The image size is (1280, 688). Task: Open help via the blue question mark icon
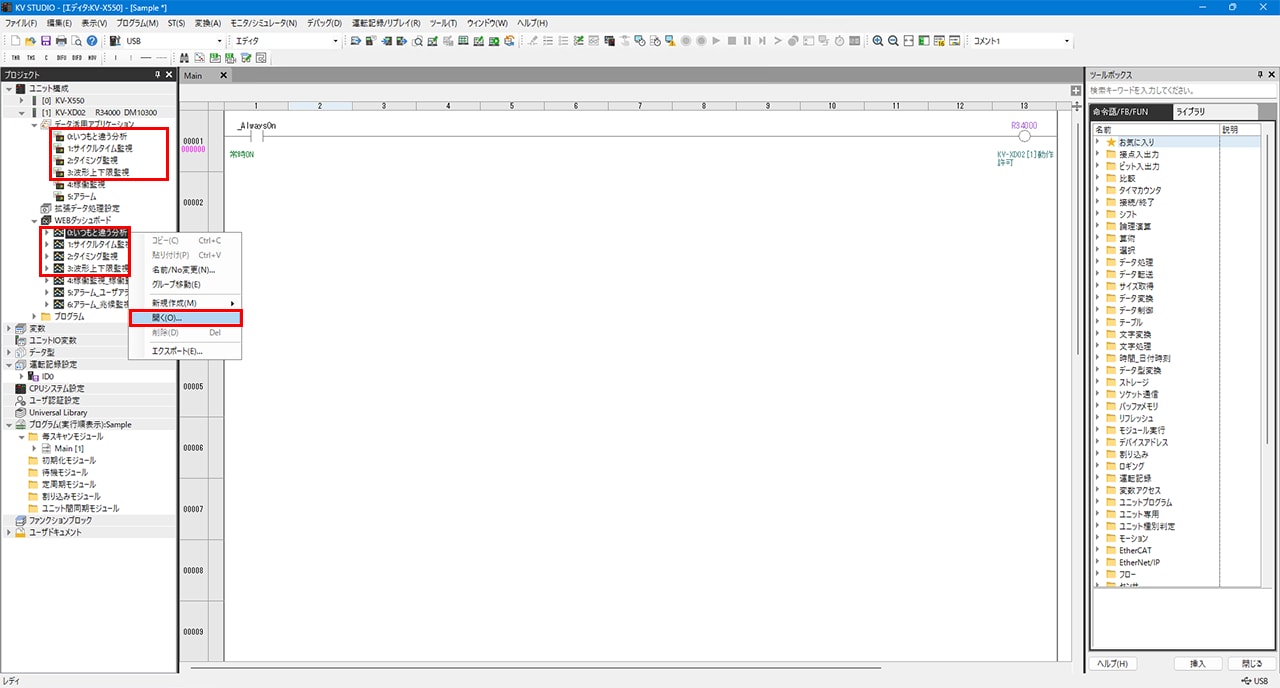(92, 41)
